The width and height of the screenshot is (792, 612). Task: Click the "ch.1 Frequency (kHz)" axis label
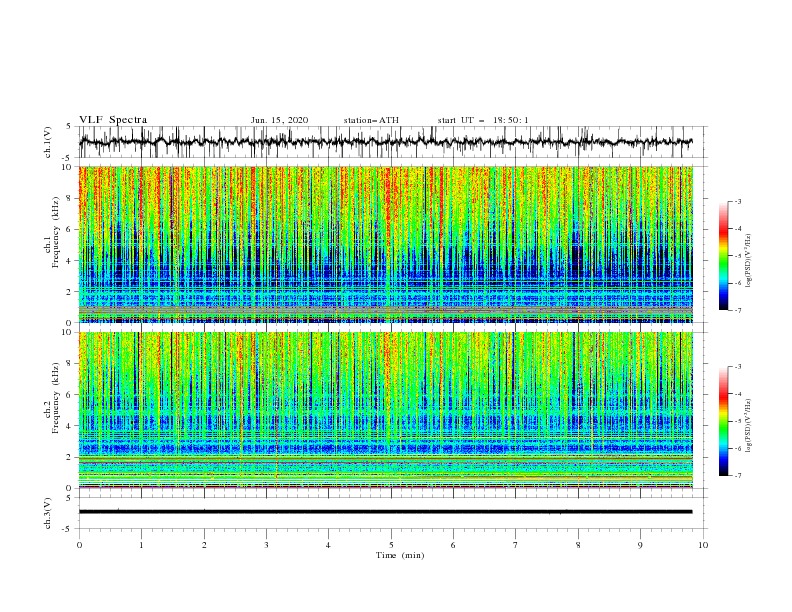point(52,231)
